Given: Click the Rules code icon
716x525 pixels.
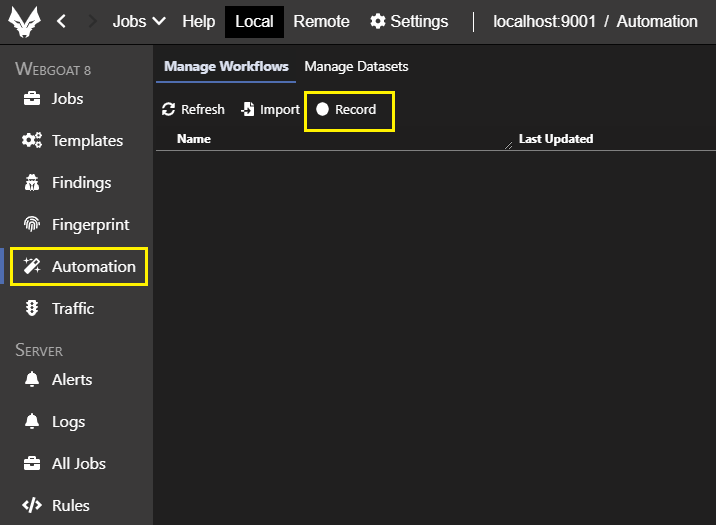Looking at the screenshot, I should (x=32, y=505).
